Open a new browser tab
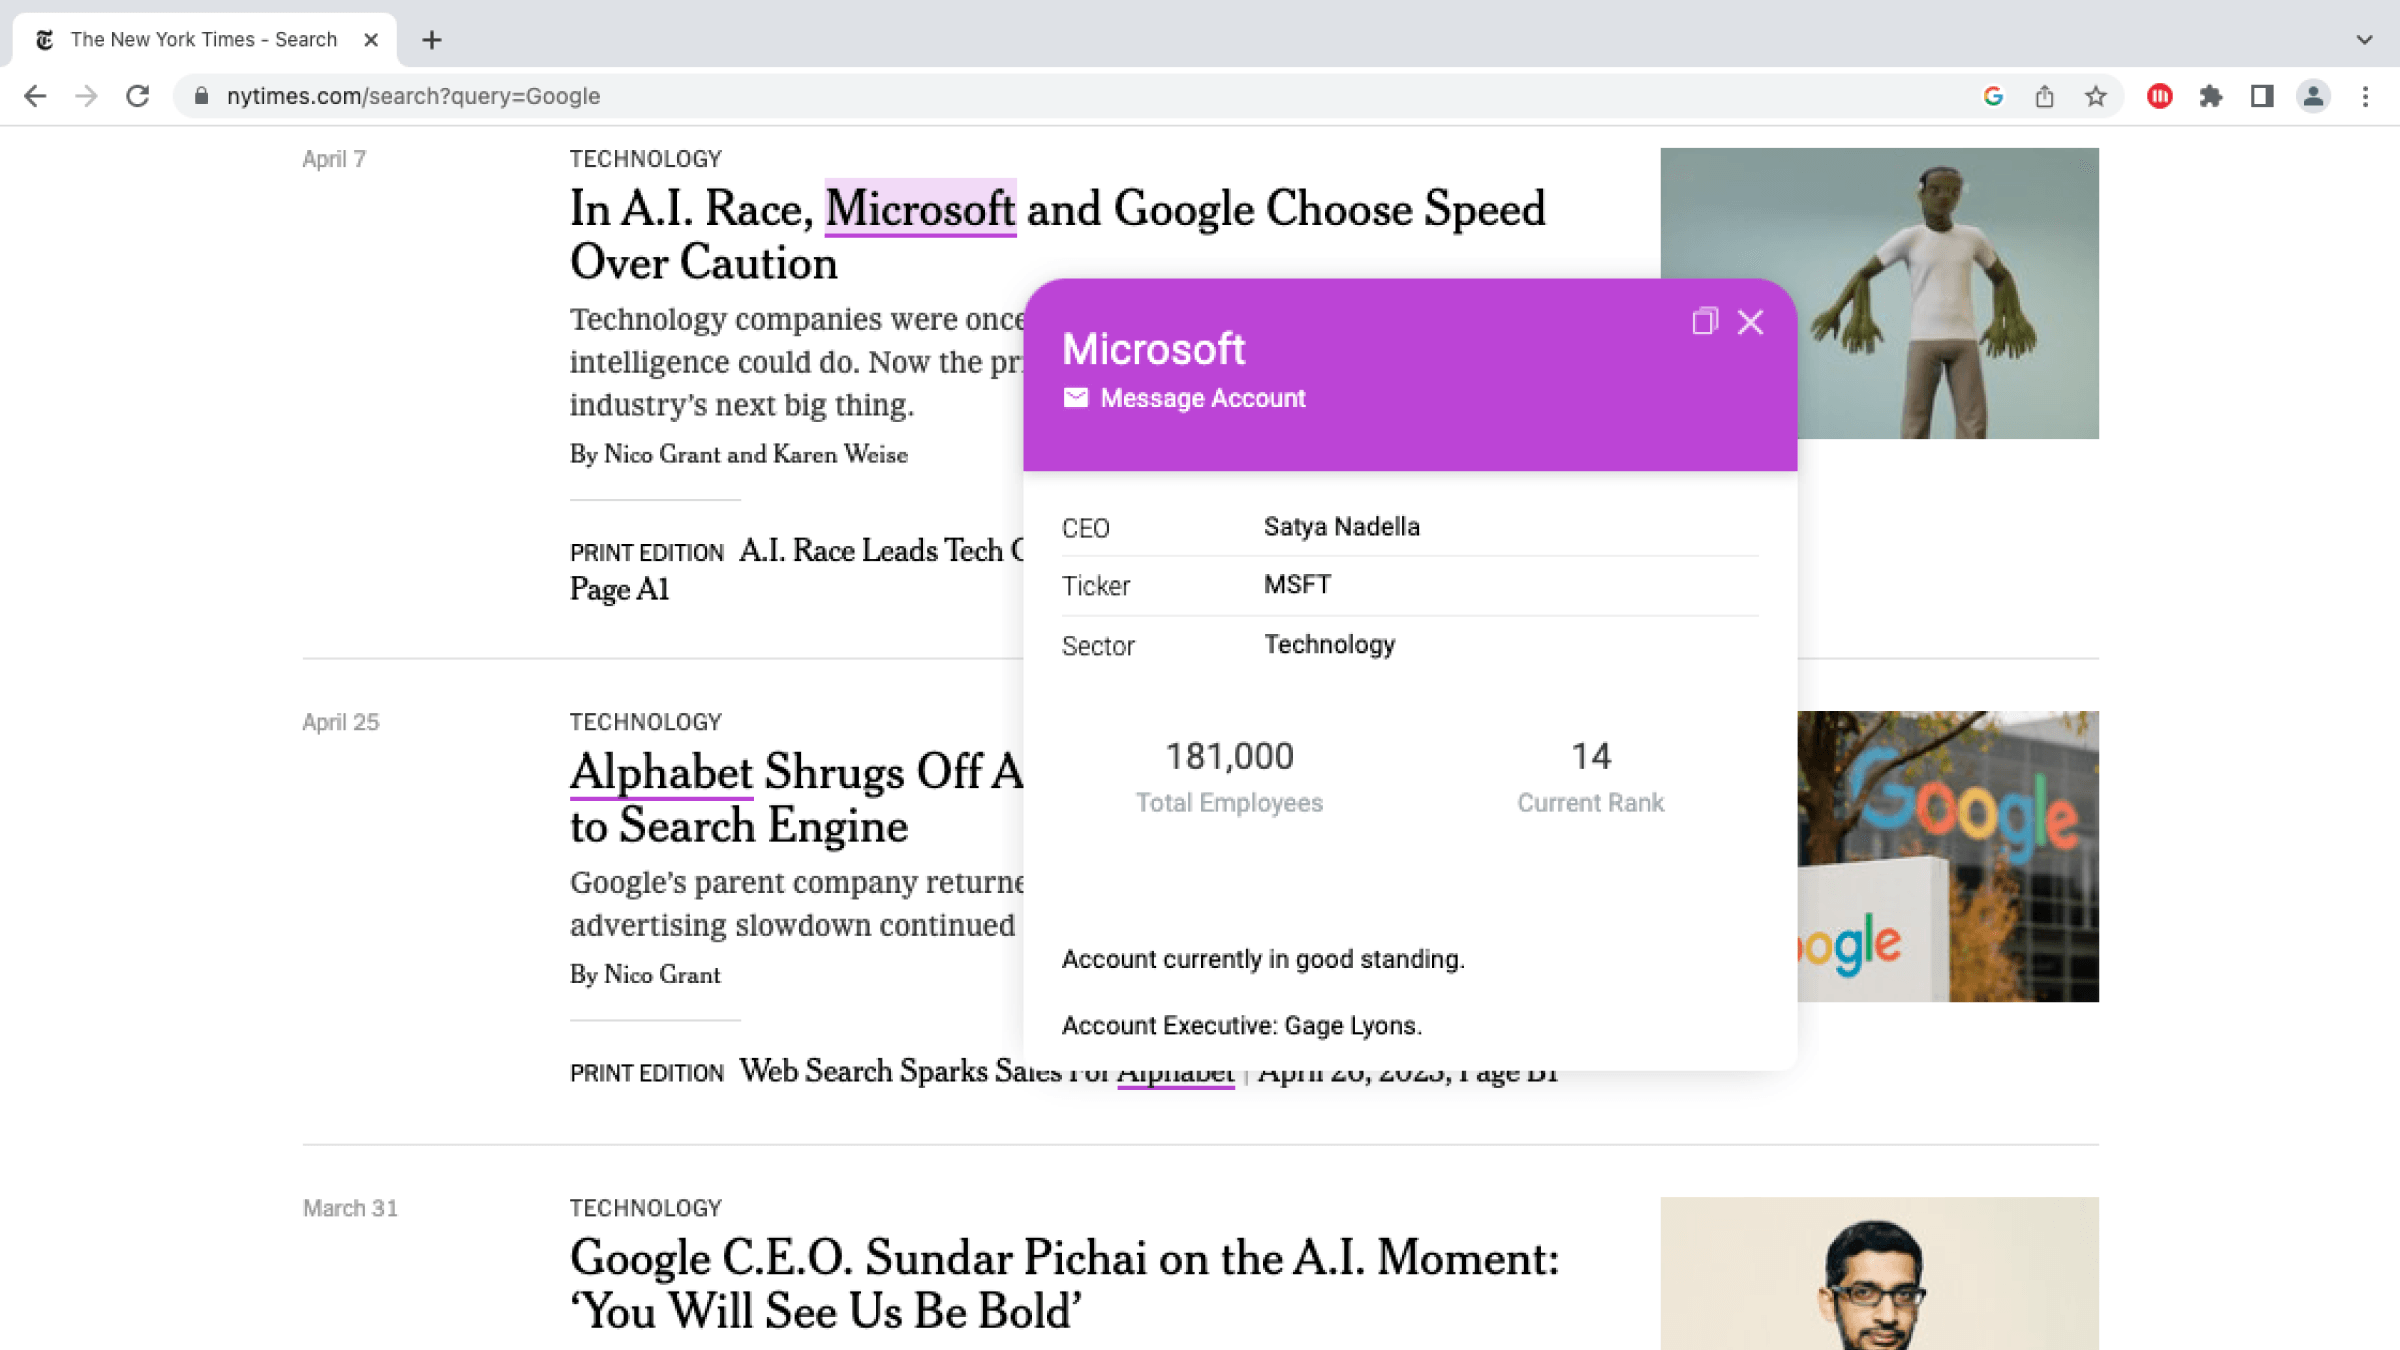The width and height of the screenshot is (2400, 1350). tap(432, 40)
